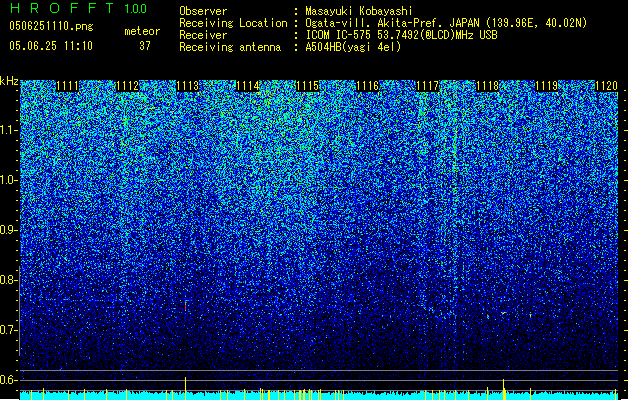The height and width of the screenshot is (400, 629).
Task: Click the 0.8 kHz frequency axis label
Action: 9,280
